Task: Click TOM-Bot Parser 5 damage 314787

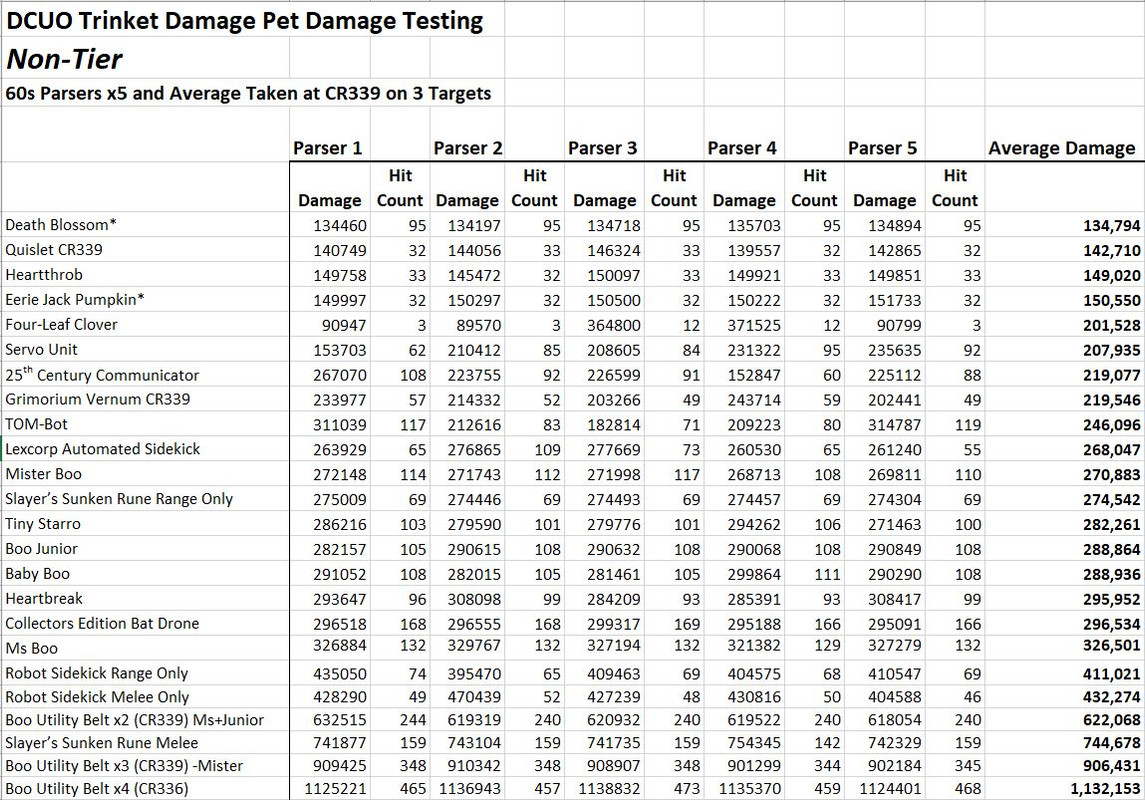Action: (895, 425)
